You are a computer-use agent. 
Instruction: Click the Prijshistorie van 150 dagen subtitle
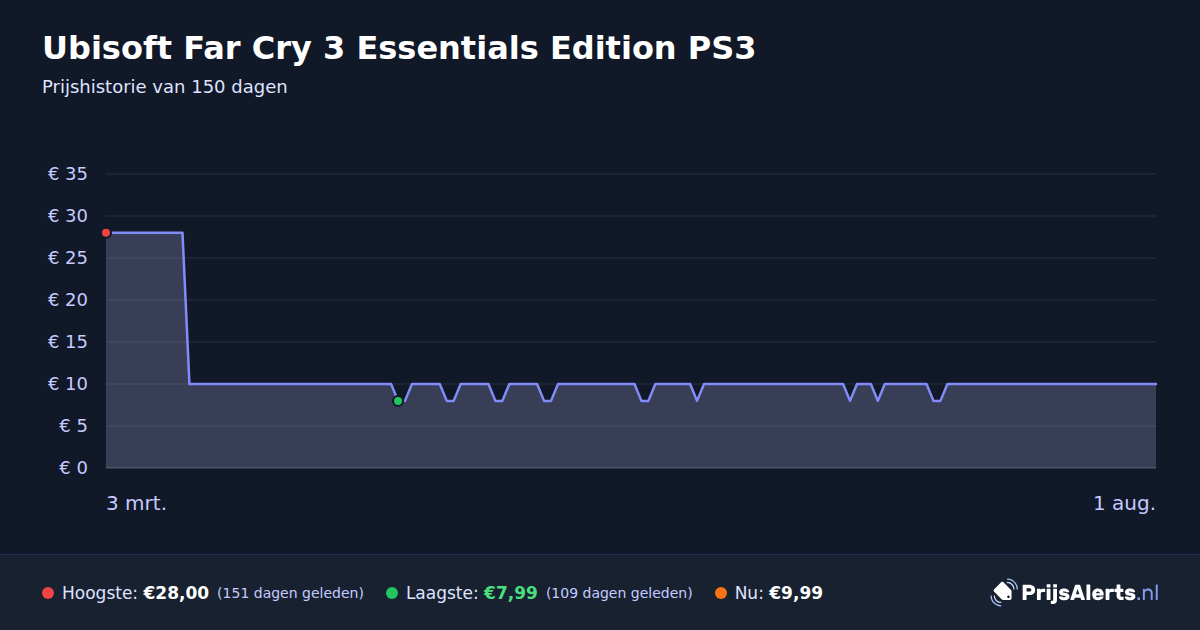coord(165,87)
